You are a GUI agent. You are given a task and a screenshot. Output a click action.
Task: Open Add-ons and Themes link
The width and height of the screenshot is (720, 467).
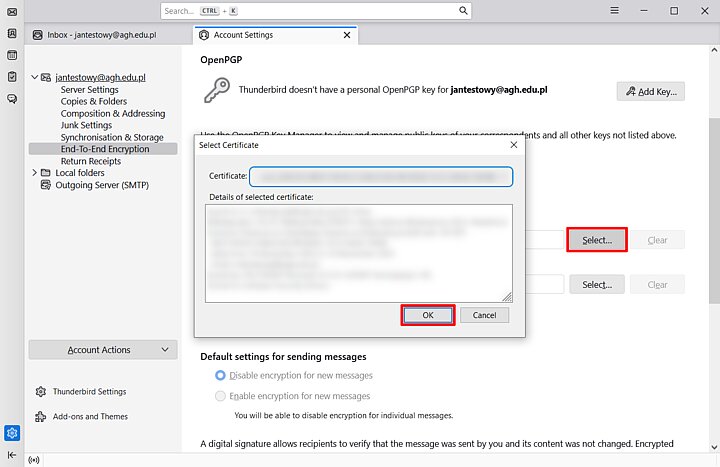coord(90,416)
